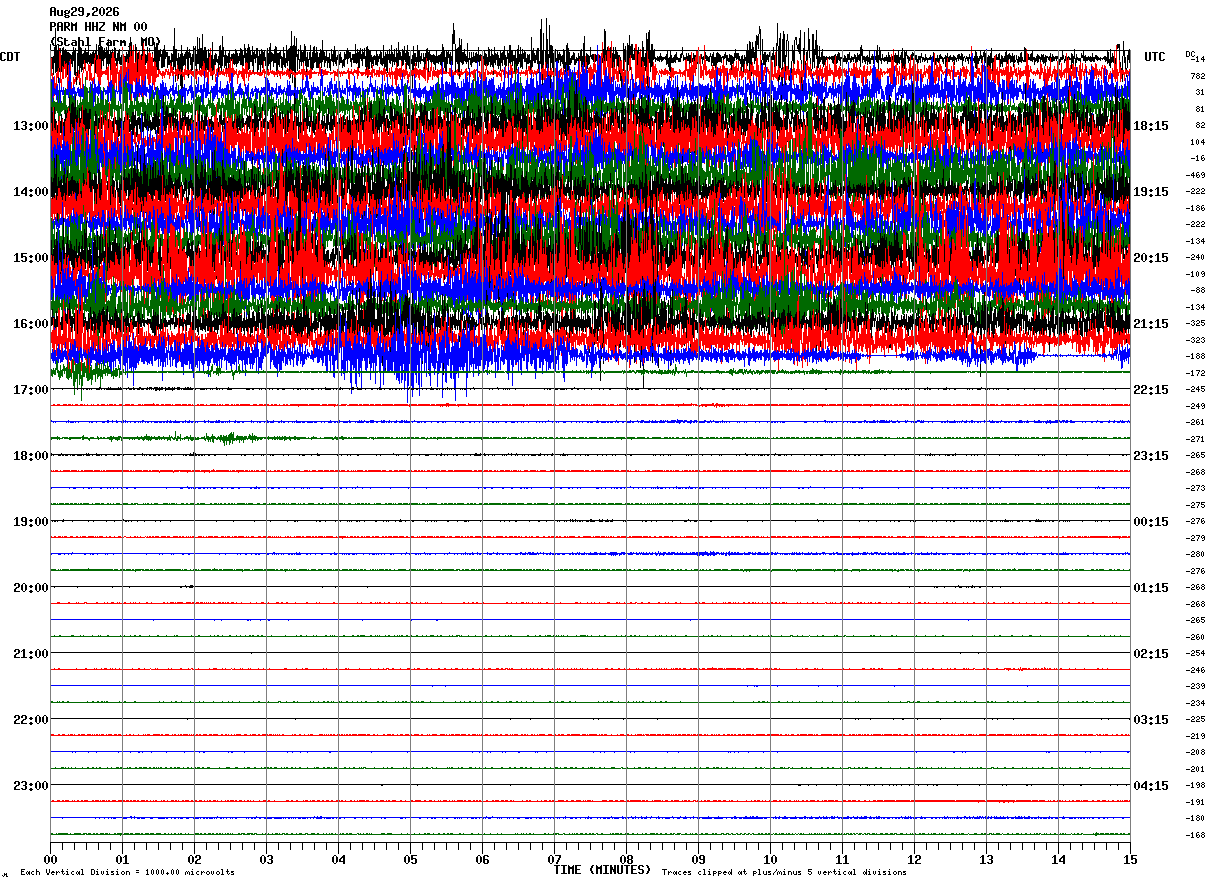Click minute 10 on time axis
The height and width of the screenshot is (886, 1210).
770,859
